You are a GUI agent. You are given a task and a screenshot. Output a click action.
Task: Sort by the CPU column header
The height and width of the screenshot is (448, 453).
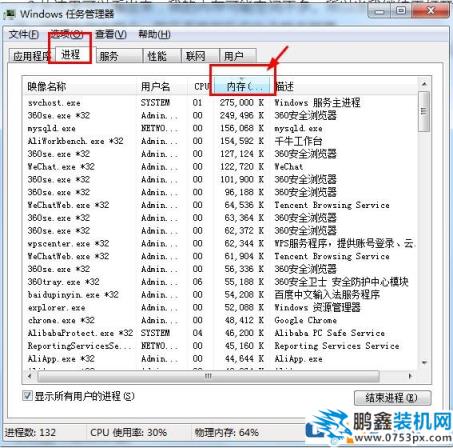click(201, 87)
